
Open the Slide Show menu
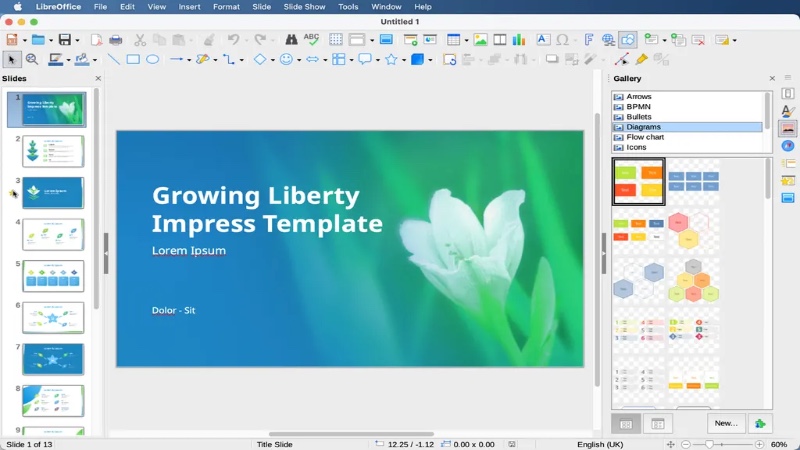[303, 7]
